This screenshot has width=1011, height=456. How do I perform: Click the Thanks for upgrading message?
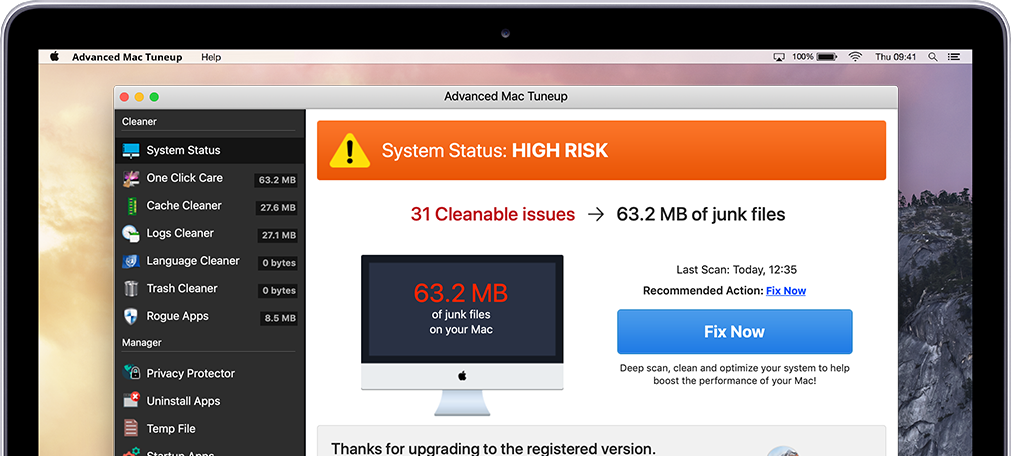[x=493, y=448]
